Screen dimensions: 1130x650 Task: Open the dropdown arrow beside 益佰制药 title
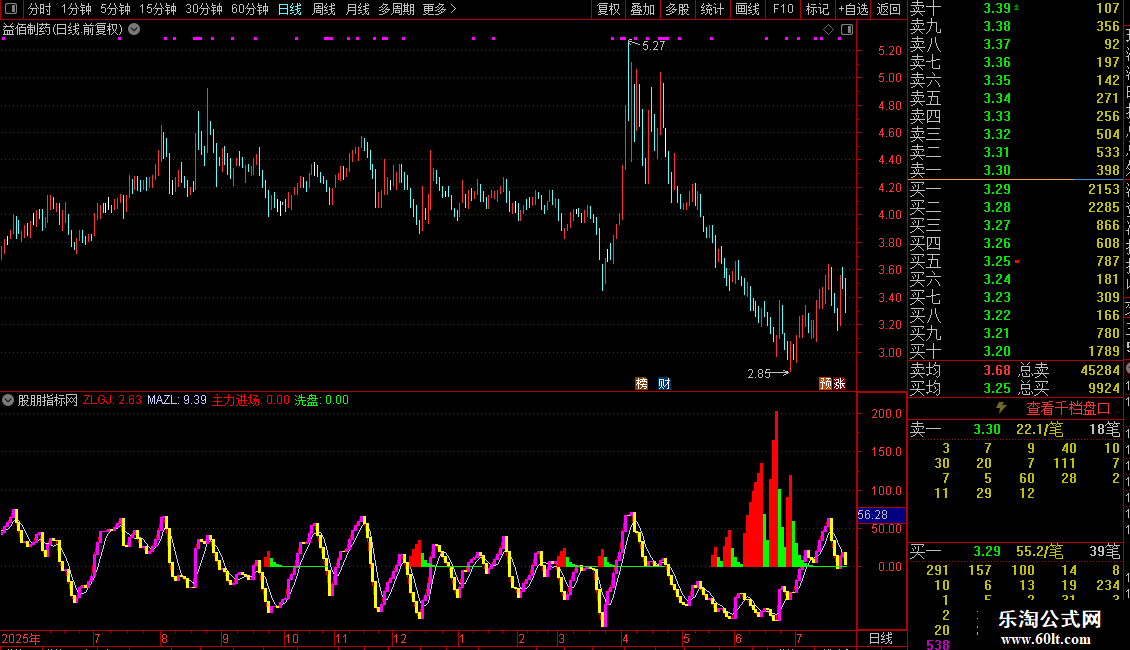[134, 29]
